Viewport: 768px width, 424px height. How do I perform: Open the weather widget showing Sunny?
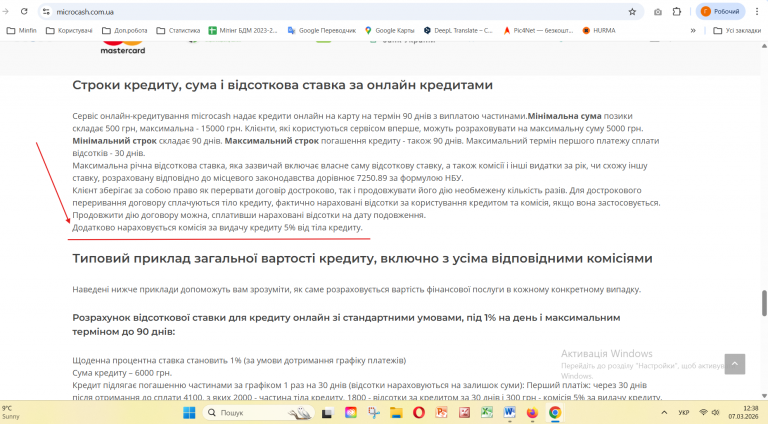click(x=11, y=412)
